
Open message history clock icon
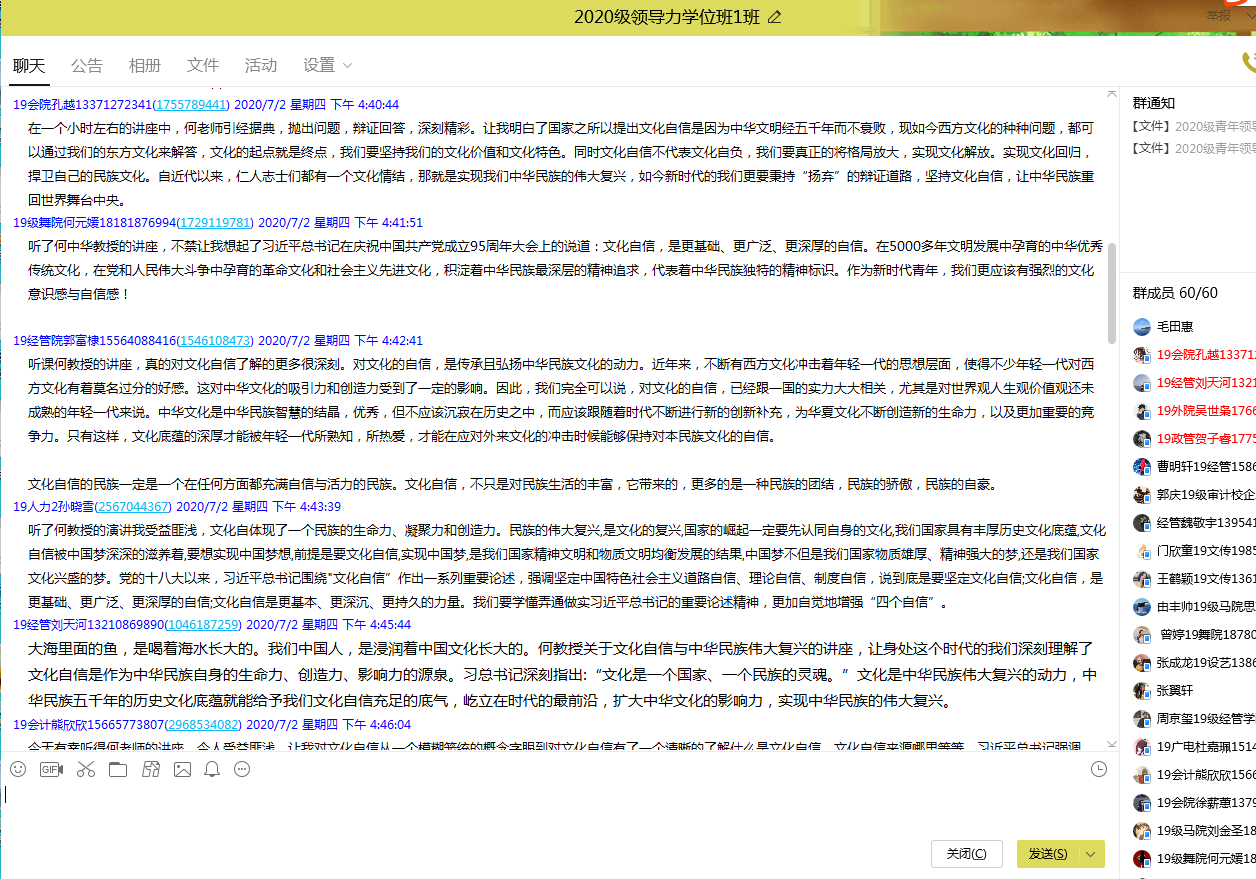coord(1099,769)
